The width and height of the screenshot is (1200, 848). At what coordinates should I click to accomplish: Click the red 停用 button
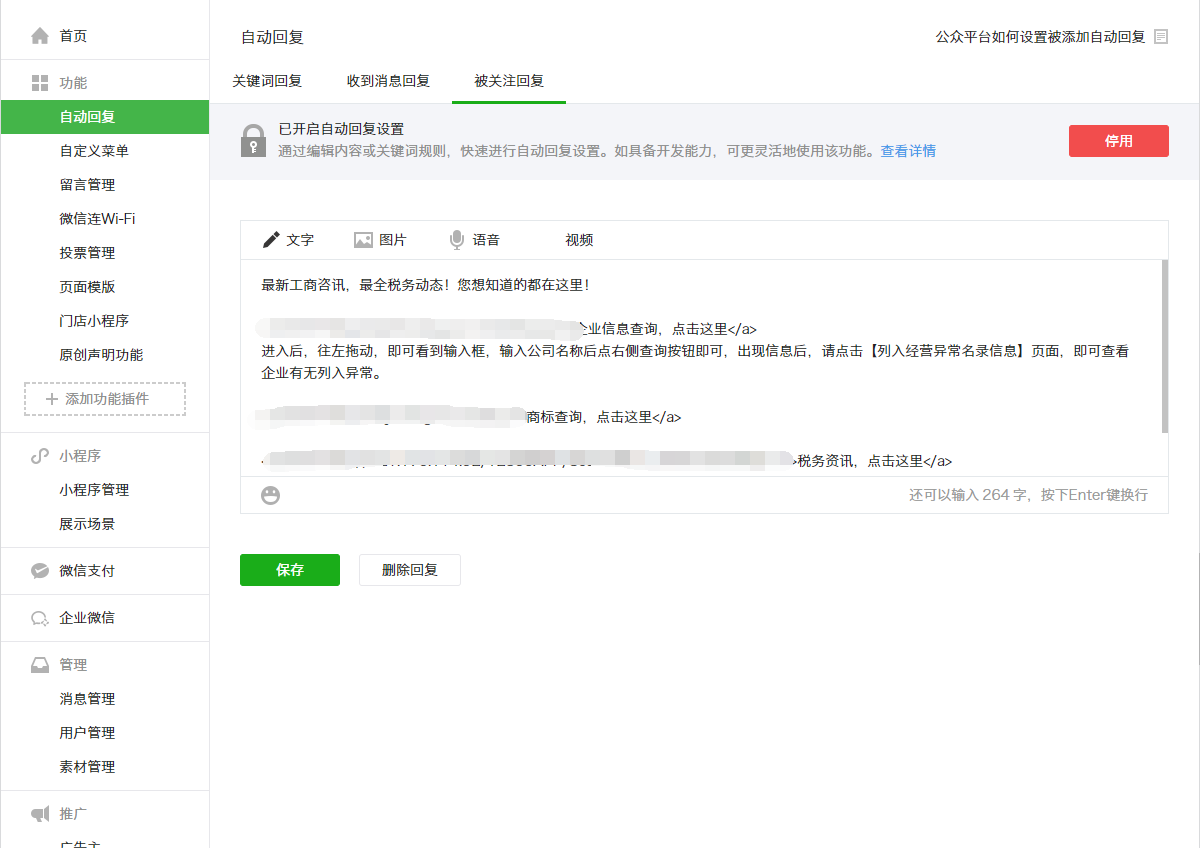coord(1119,141)
